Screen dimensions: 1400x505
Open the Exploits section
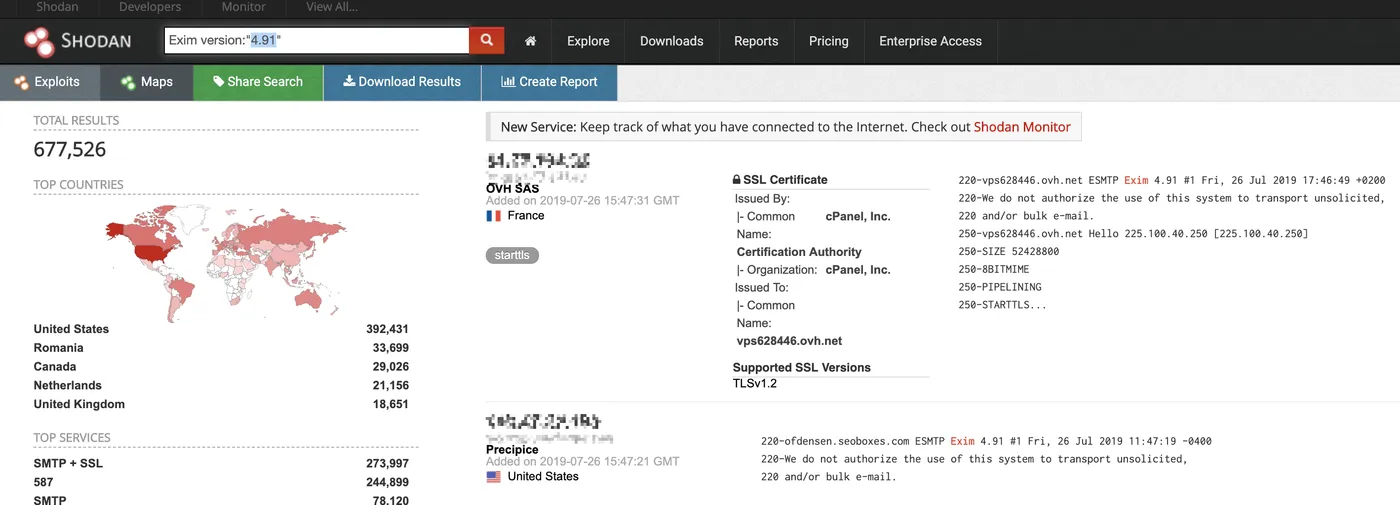(49, 82)
